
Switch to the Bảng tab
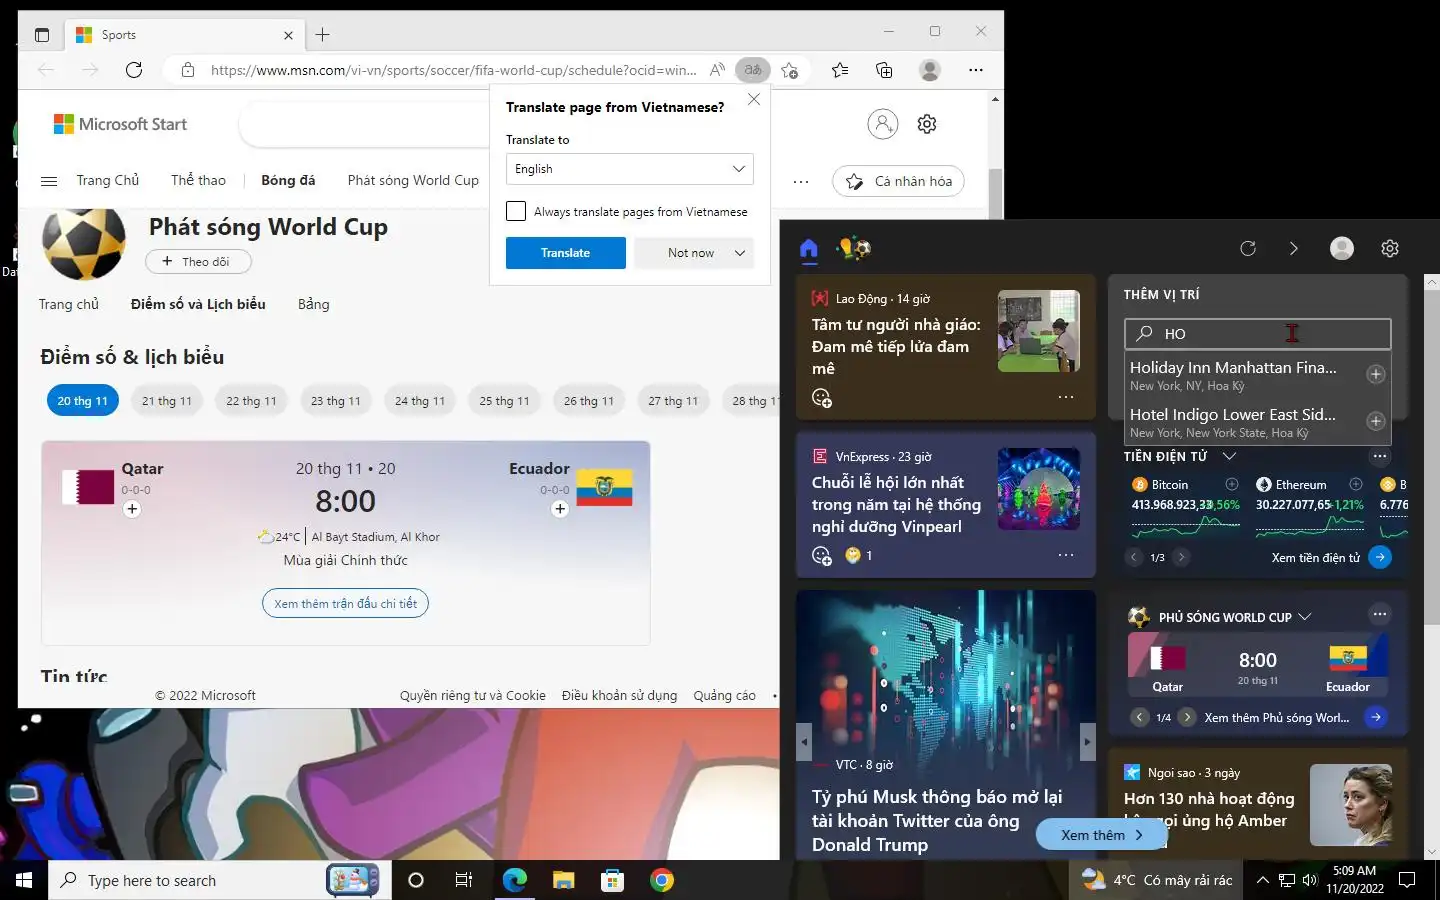click(x=313, y=304)
